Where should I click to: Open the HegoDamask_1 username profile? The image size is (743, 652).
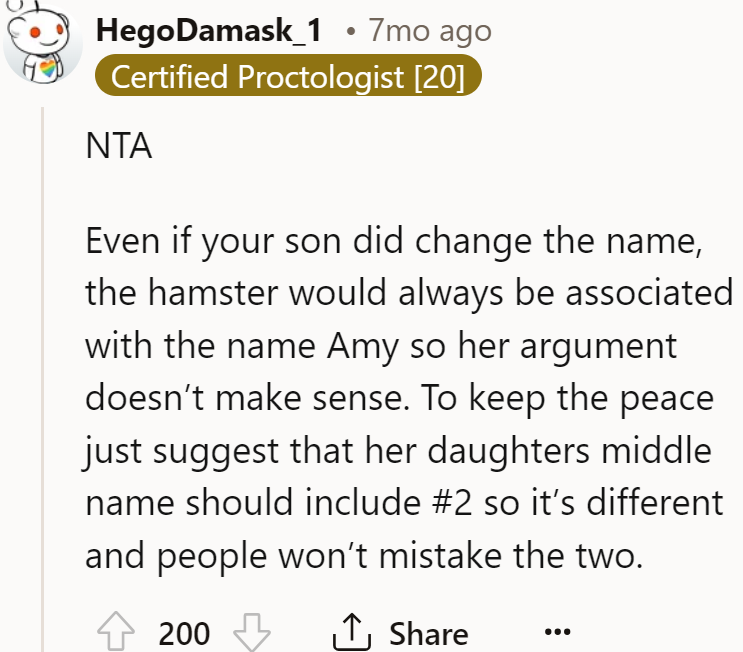point(209,31)
